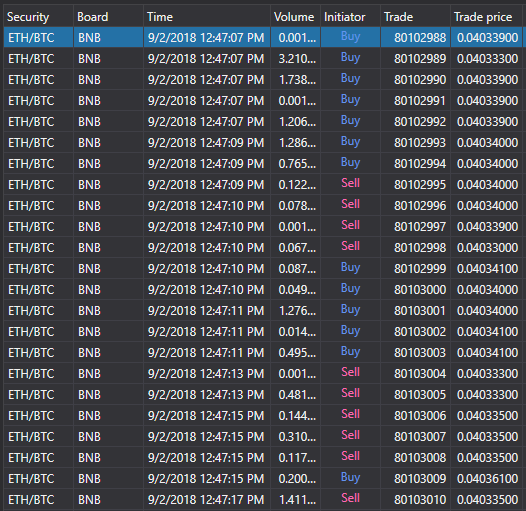Click volume cell 3.210...
Screen dimensions: 526x511
point(297,59)
